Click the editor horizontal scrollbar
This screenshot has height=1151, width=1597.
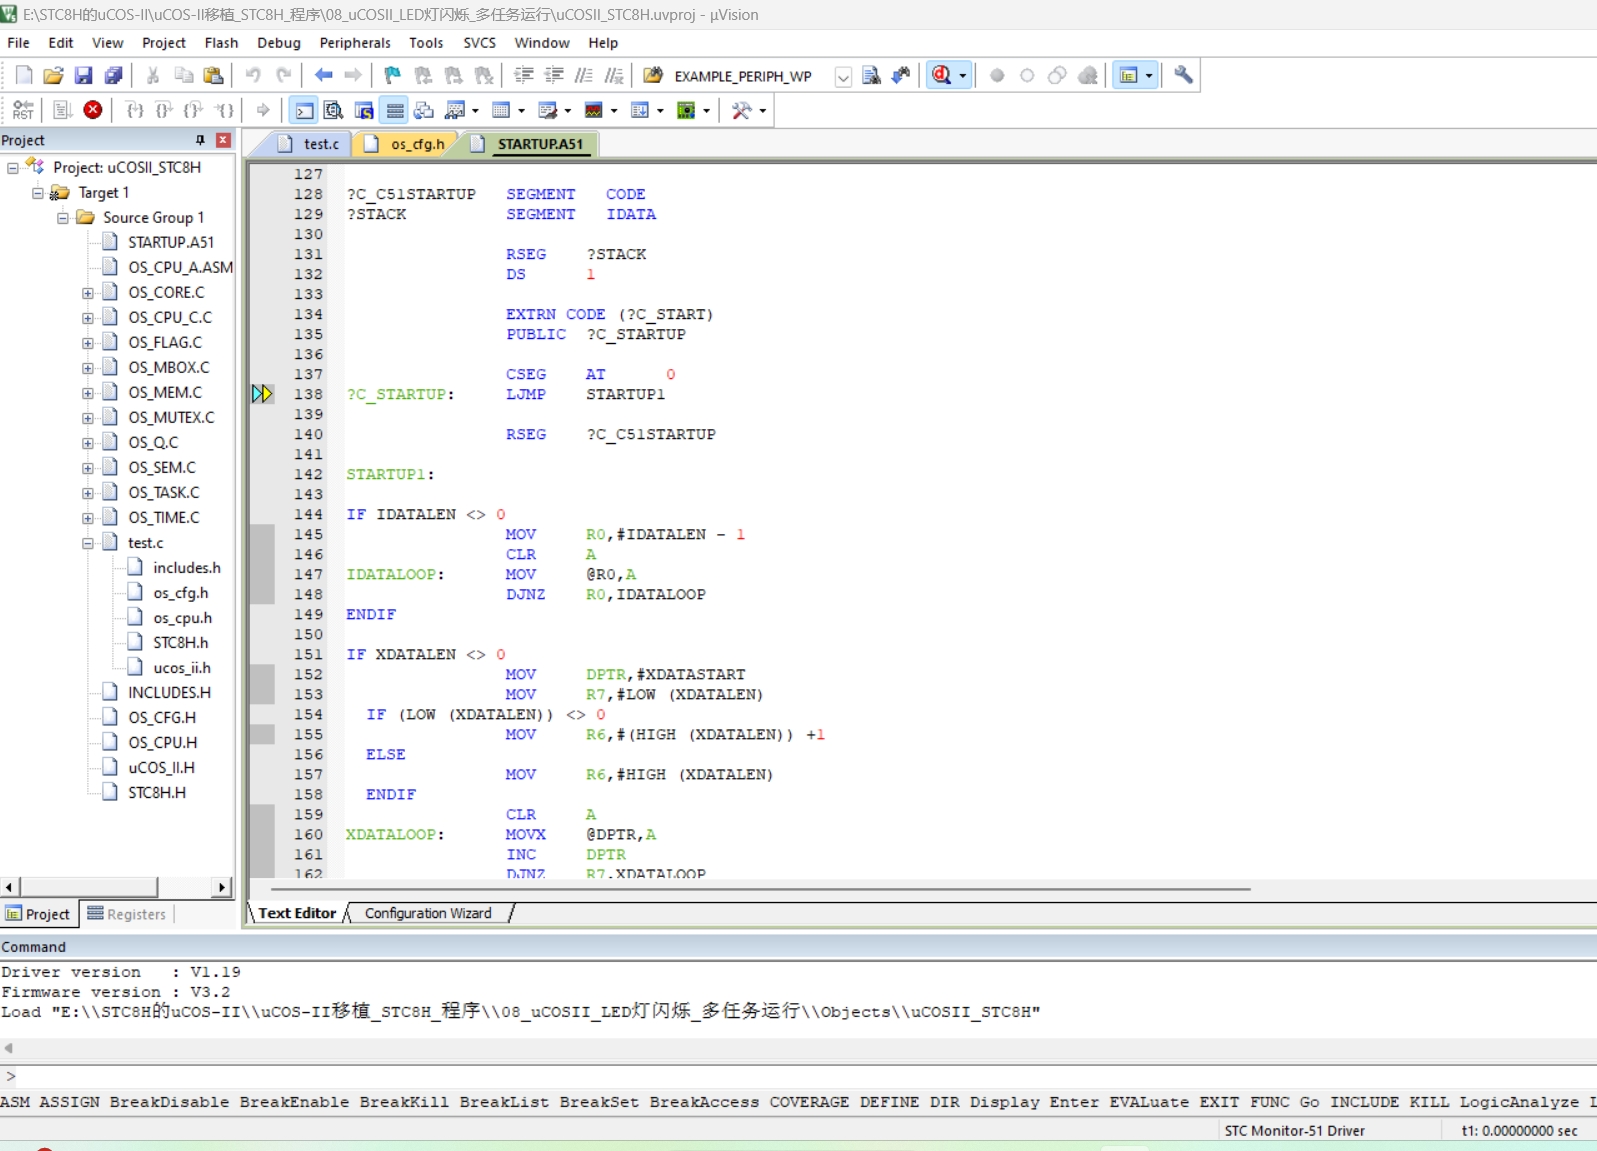(760, 888)
